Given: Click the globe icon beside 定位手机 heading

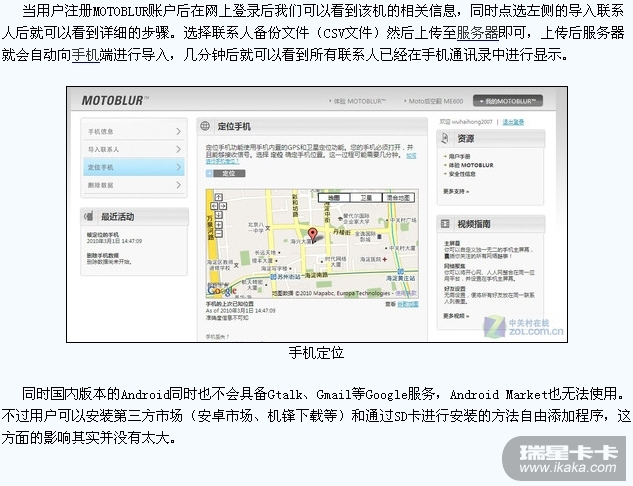Looking at the screenshot, I should [x=205, y=126].
